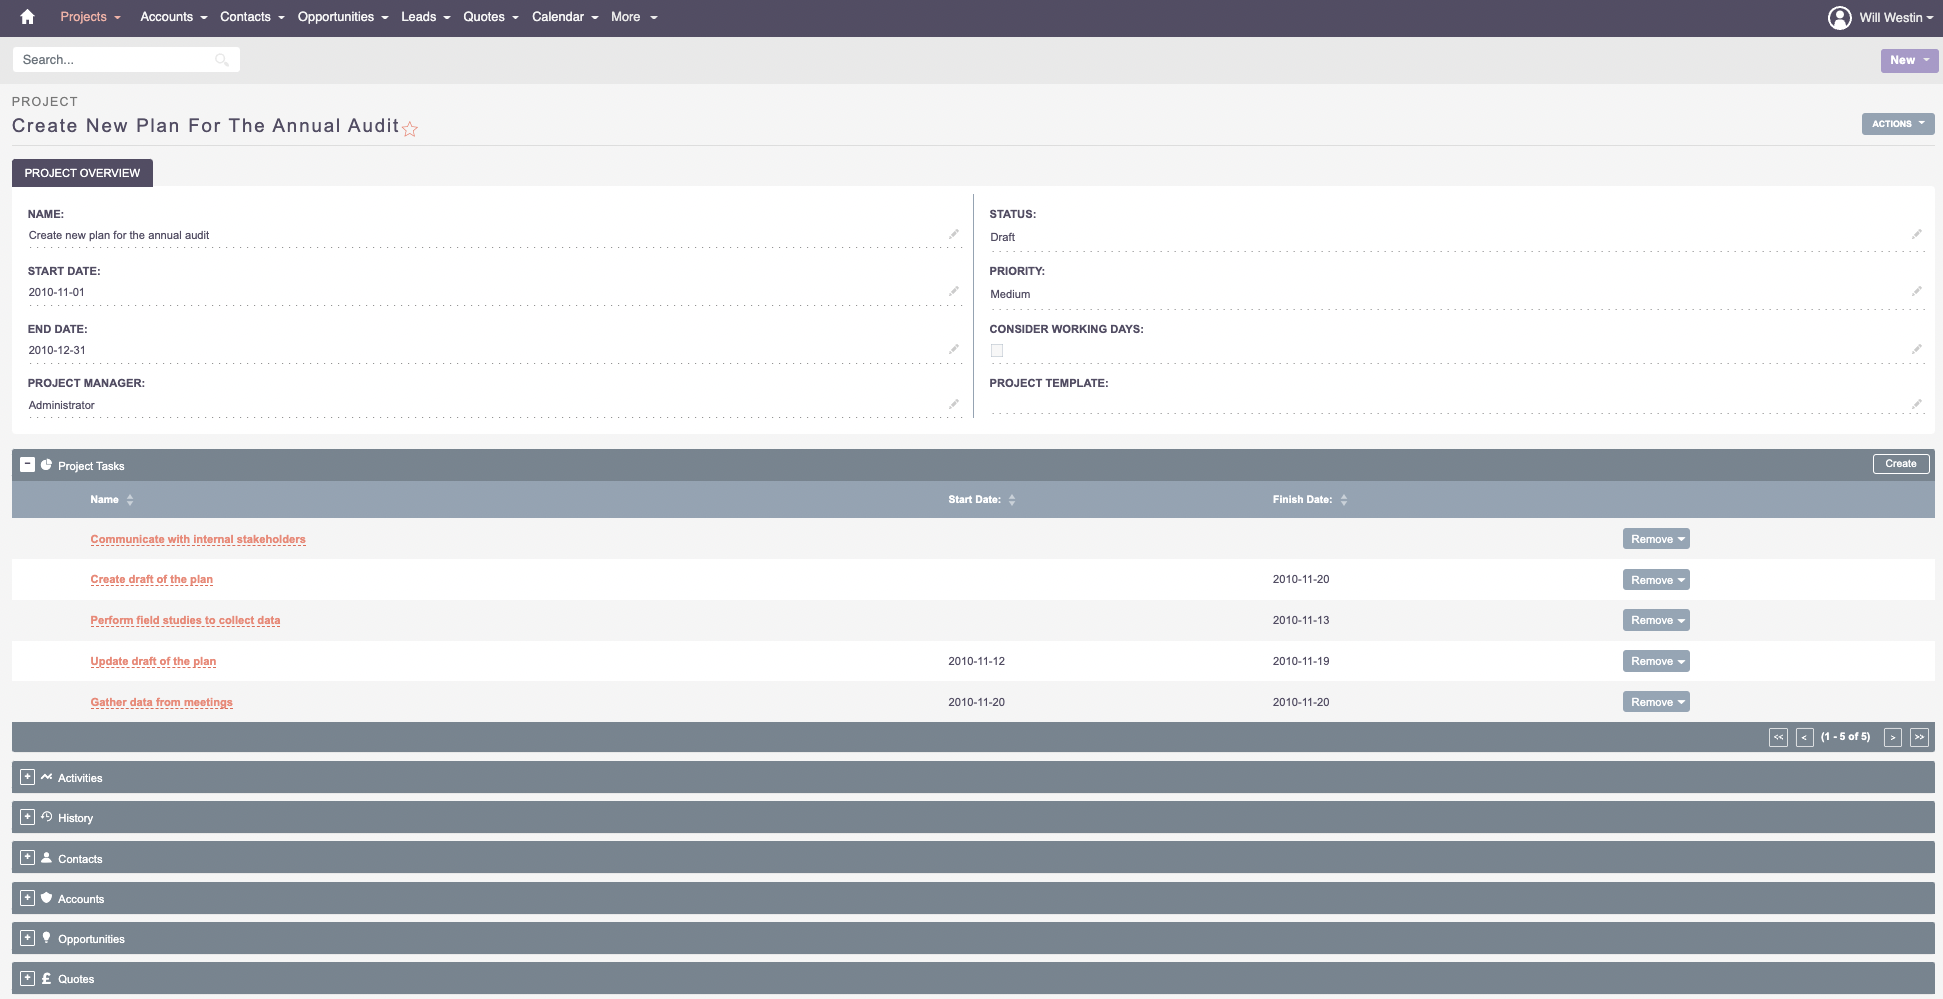Image resolution: width=1943 pixels, height=999 pixels.
Task: Click the pencil edit icon for Name field
Action: 953,234
